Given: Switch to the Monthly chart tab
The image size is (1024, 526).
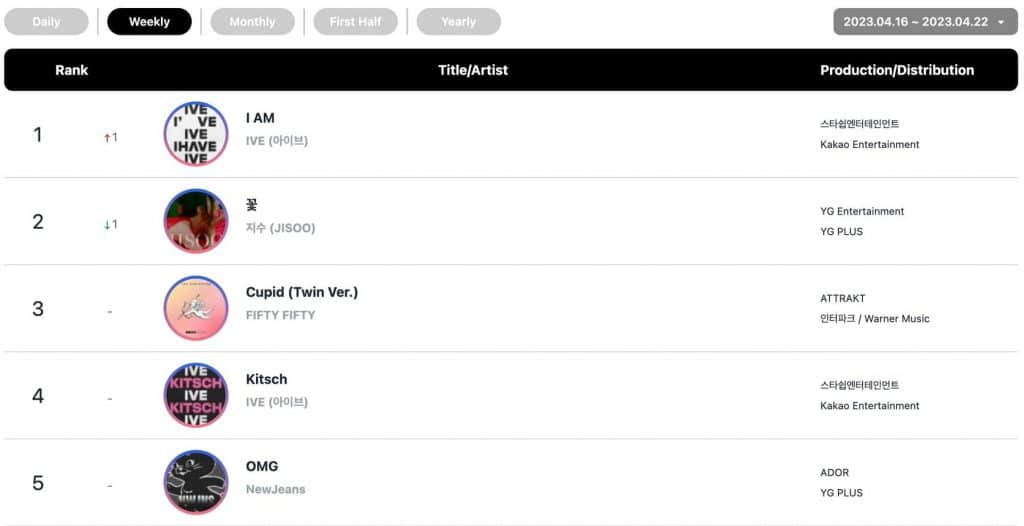Looking at the screenshot, I should (252, 22).
